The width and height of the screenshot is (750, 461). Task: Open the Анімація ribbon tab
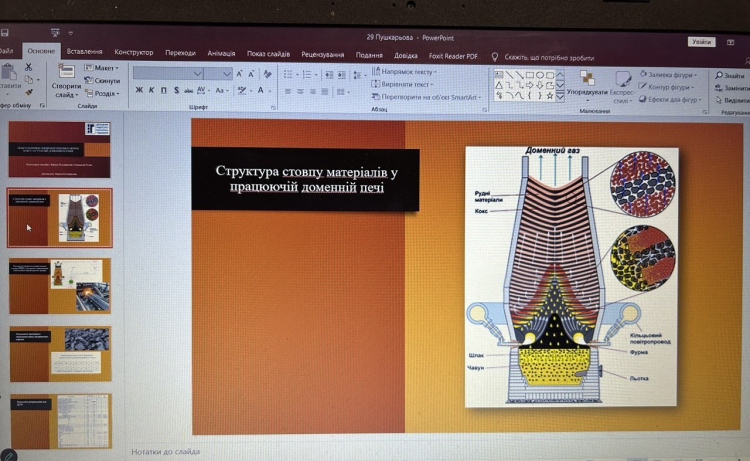tap(221, 53)
